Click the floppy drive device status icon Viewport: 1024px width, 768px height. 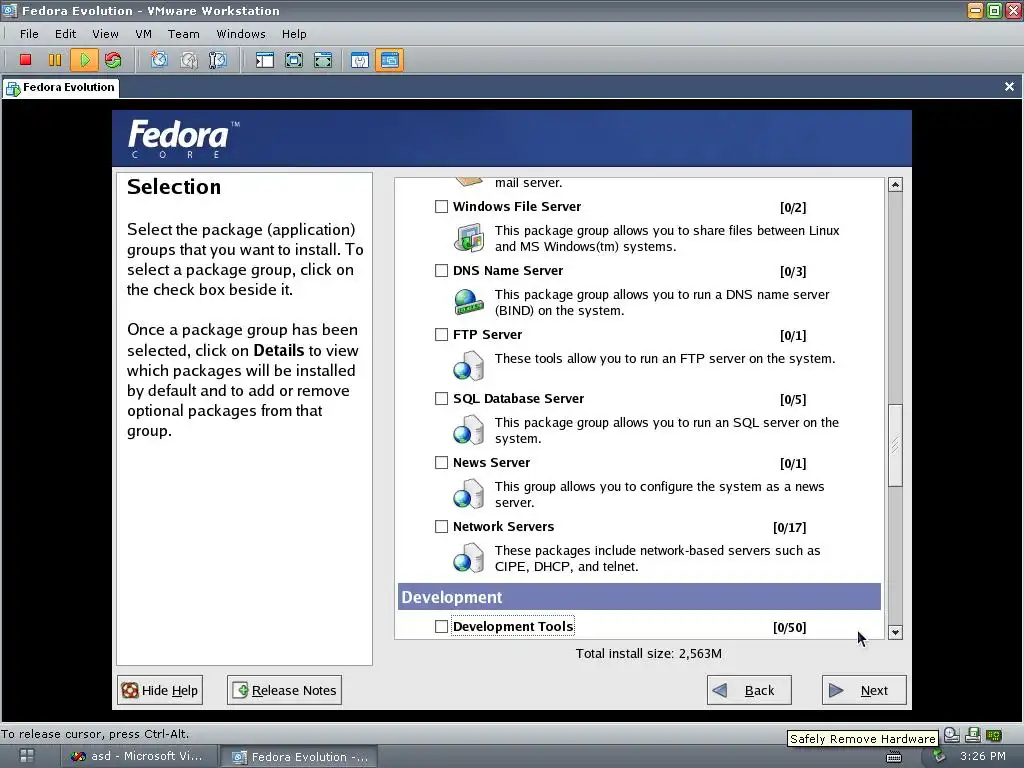click(973, 735)
